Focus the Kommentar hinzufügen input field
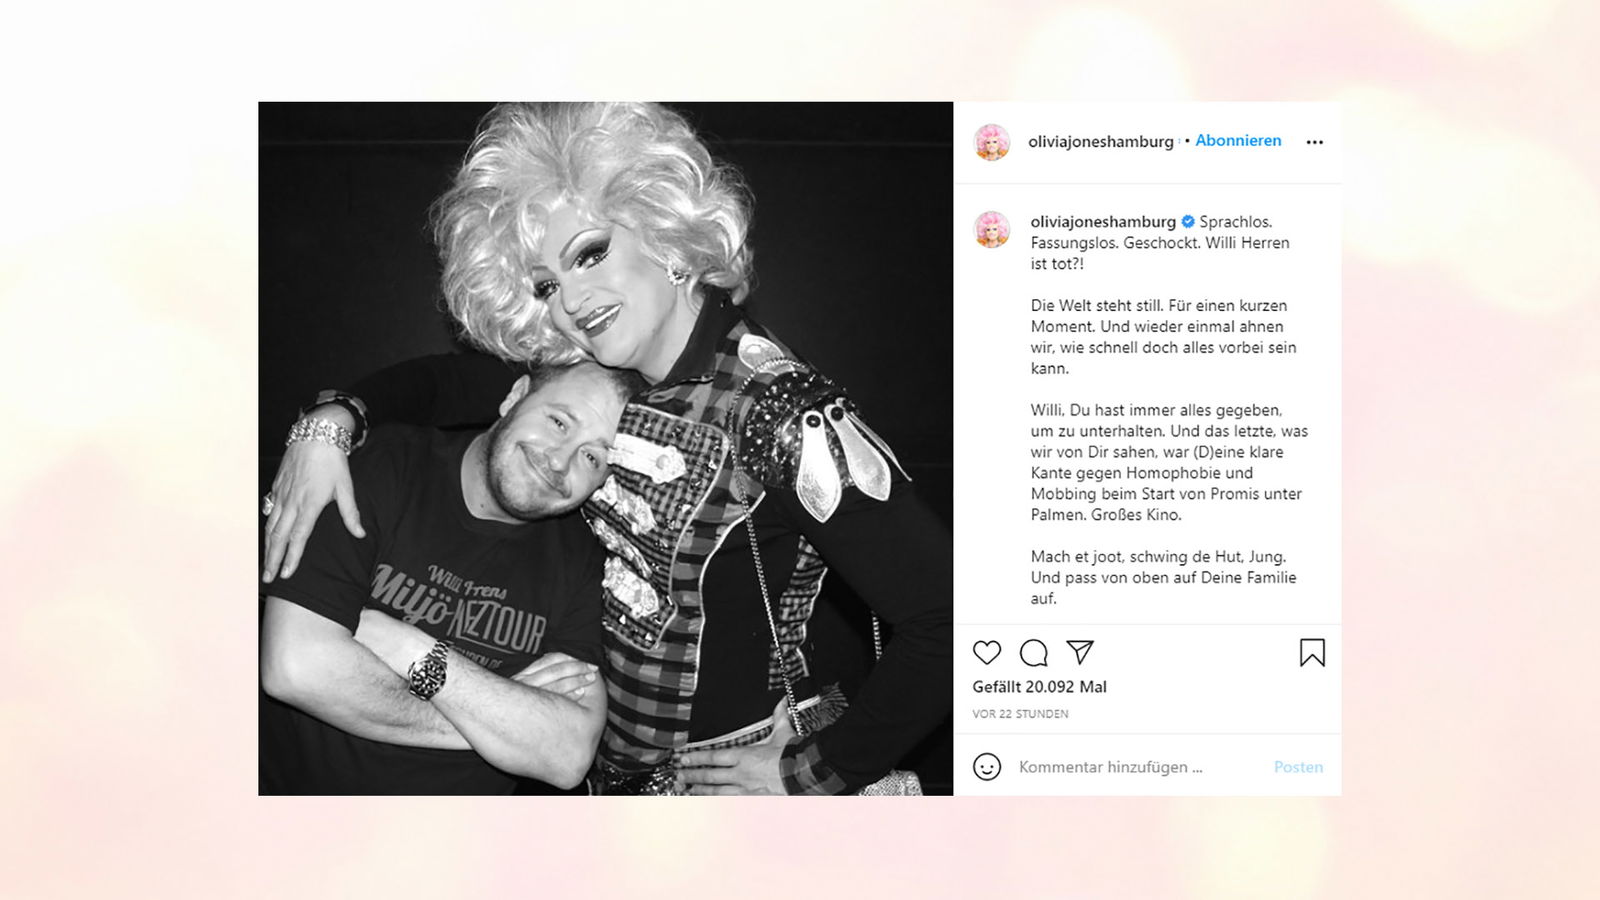Viewport: 1600px width, 900px height. coord(1135,767)
